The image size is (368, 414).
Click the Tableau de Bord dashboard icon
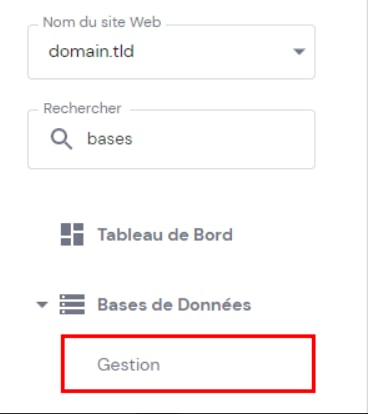click(72, 234)
